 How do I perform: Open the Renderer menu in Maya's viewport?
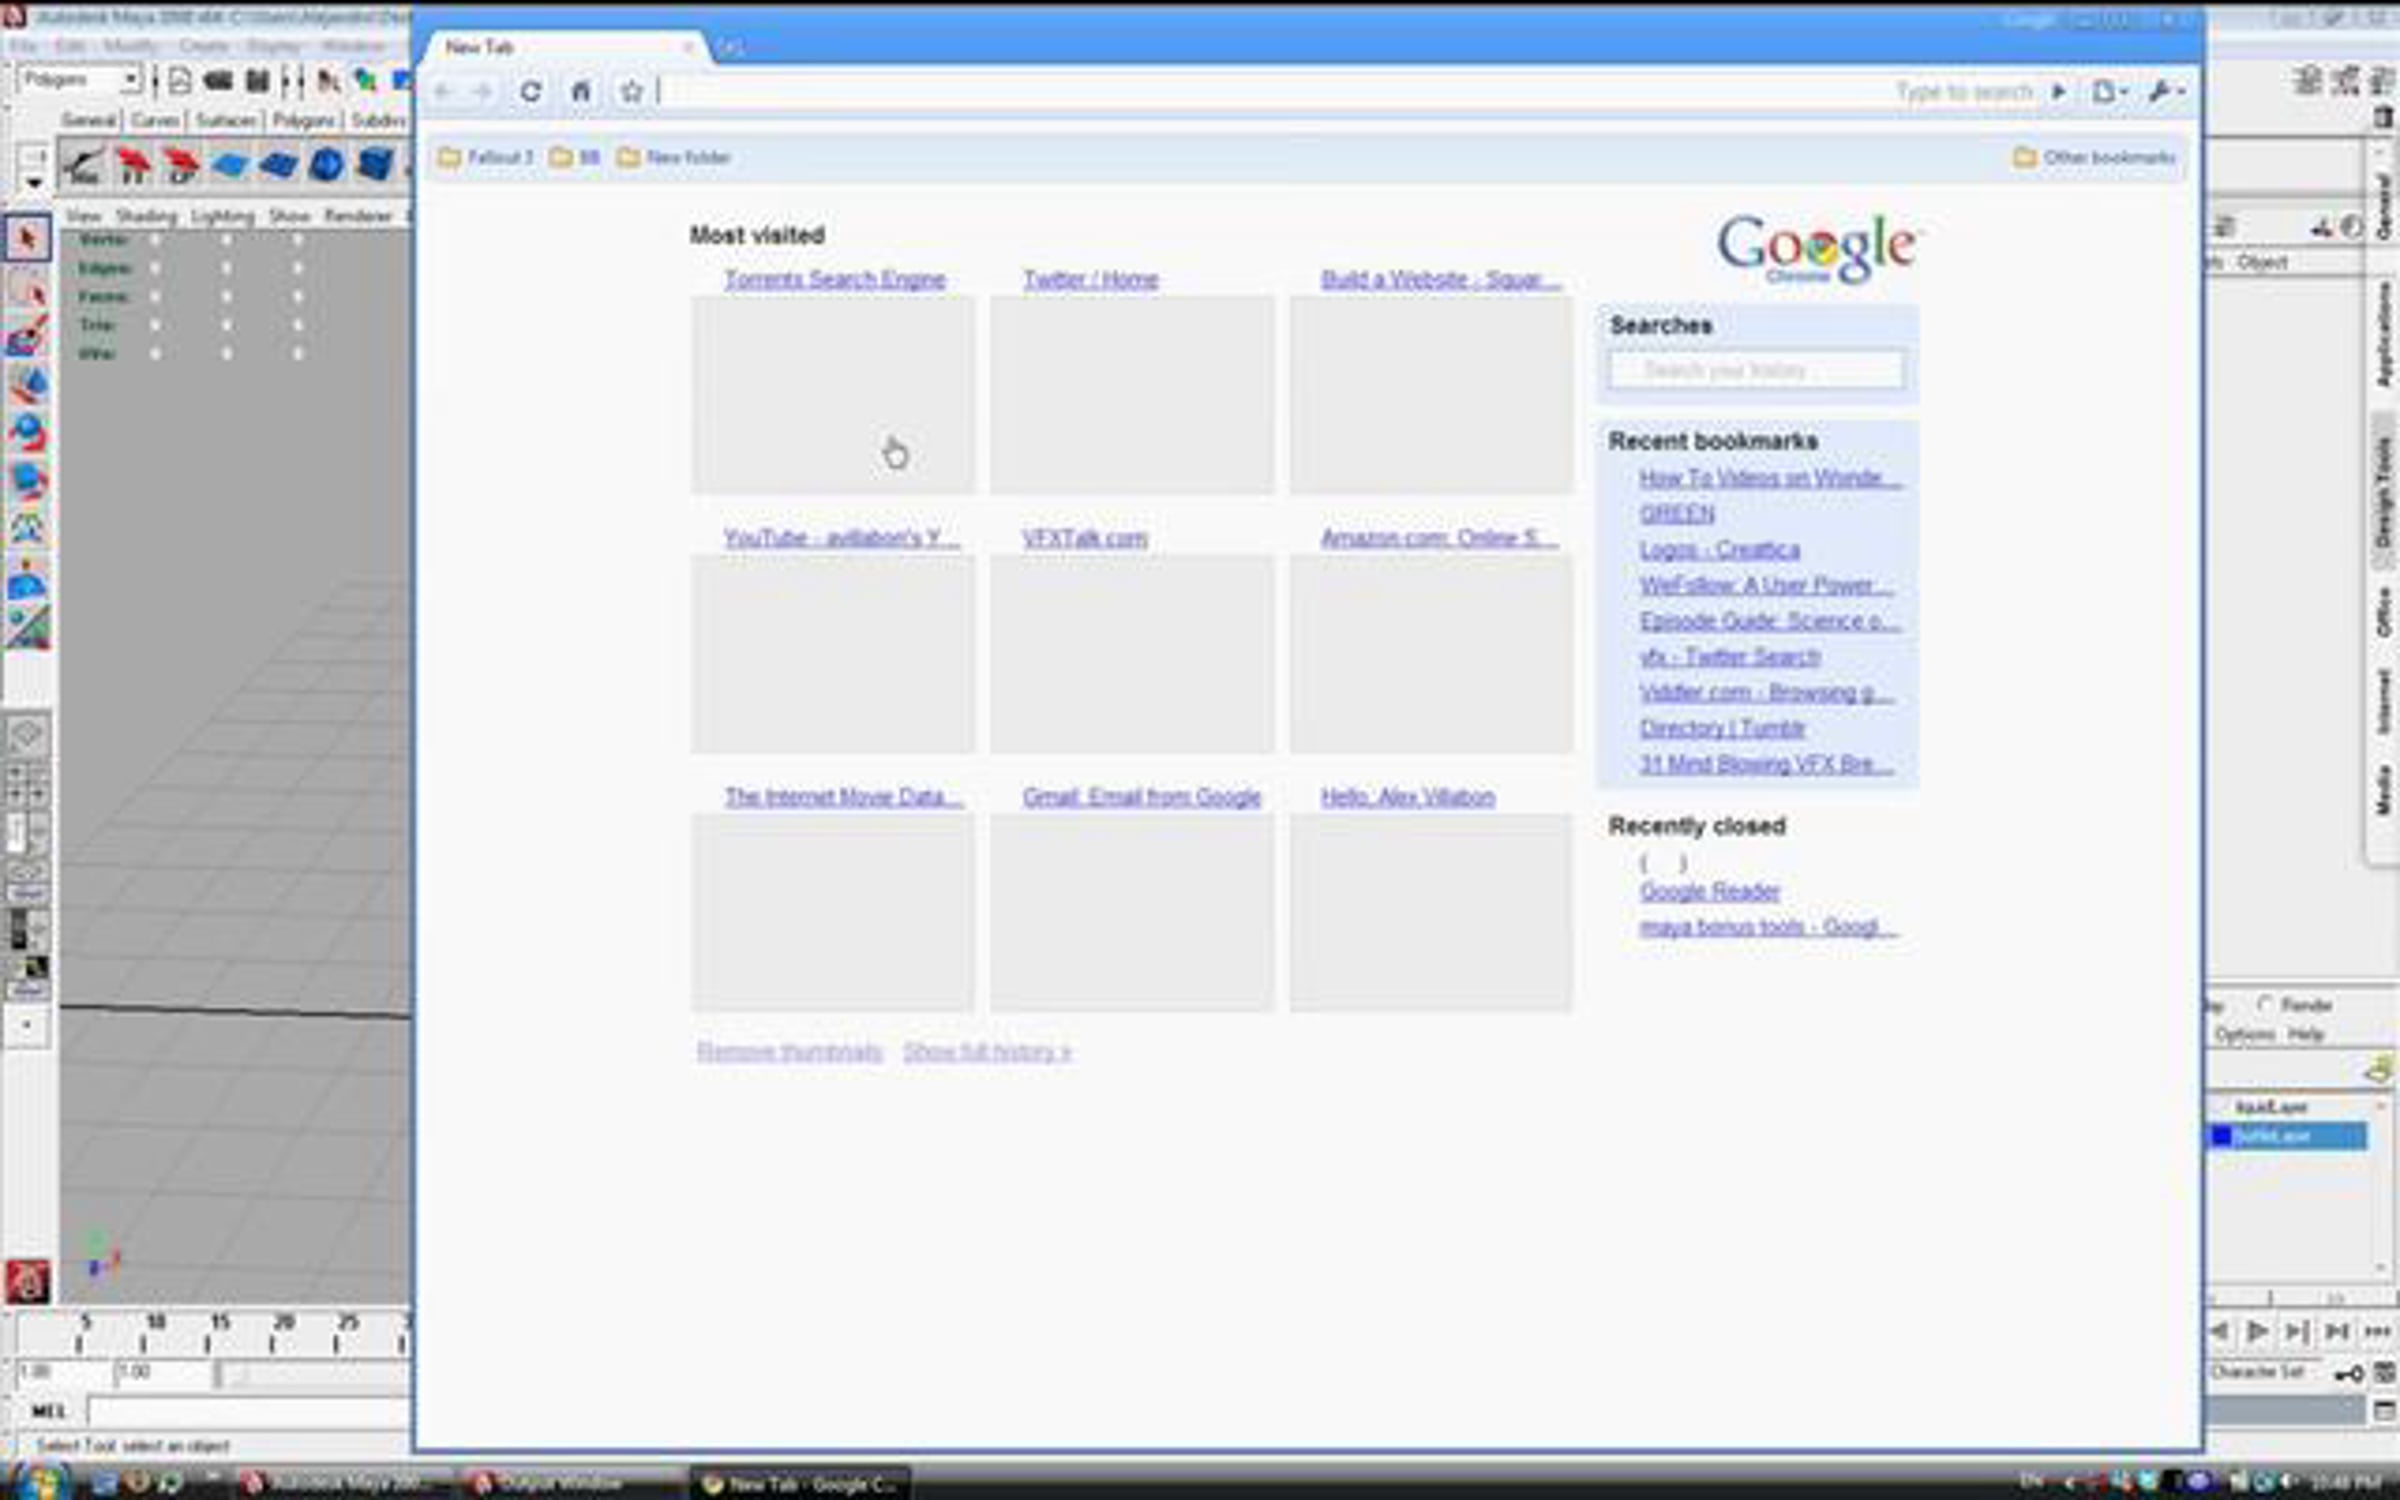click(358, 216)
